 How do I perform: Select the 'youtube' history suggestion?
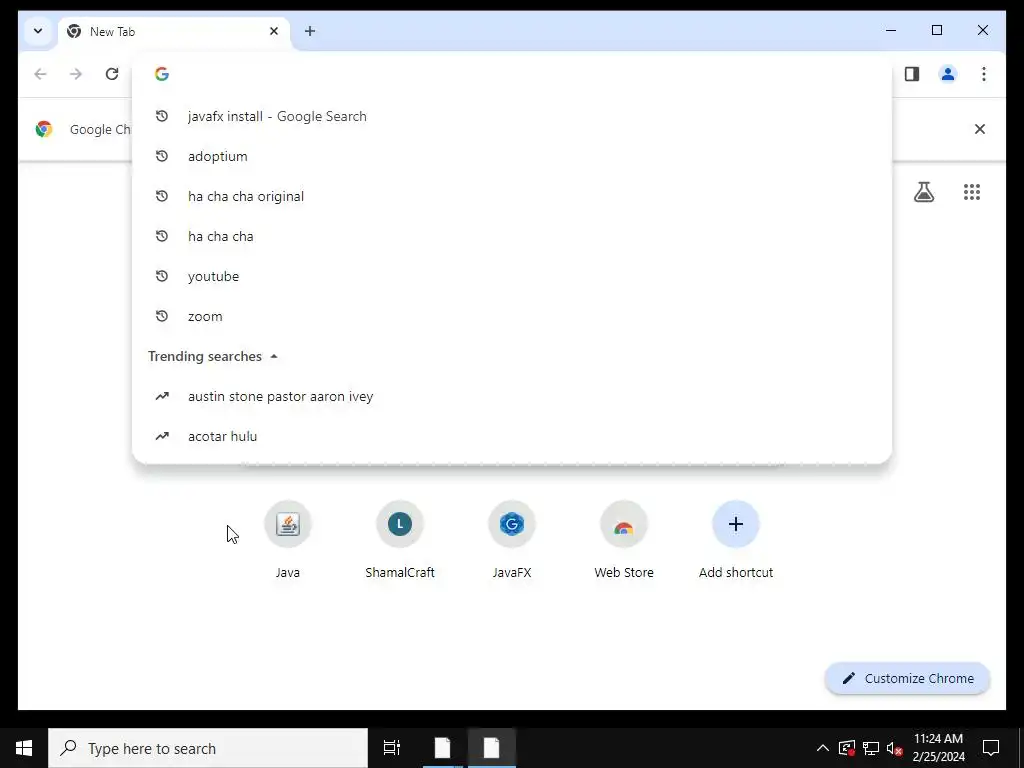(x=511, y=276)
